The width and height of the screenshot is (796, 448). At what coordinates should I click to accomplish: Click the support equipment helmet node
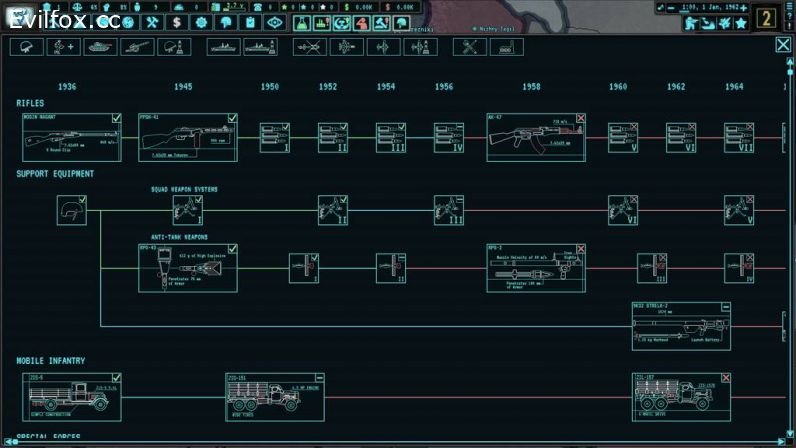68,210
